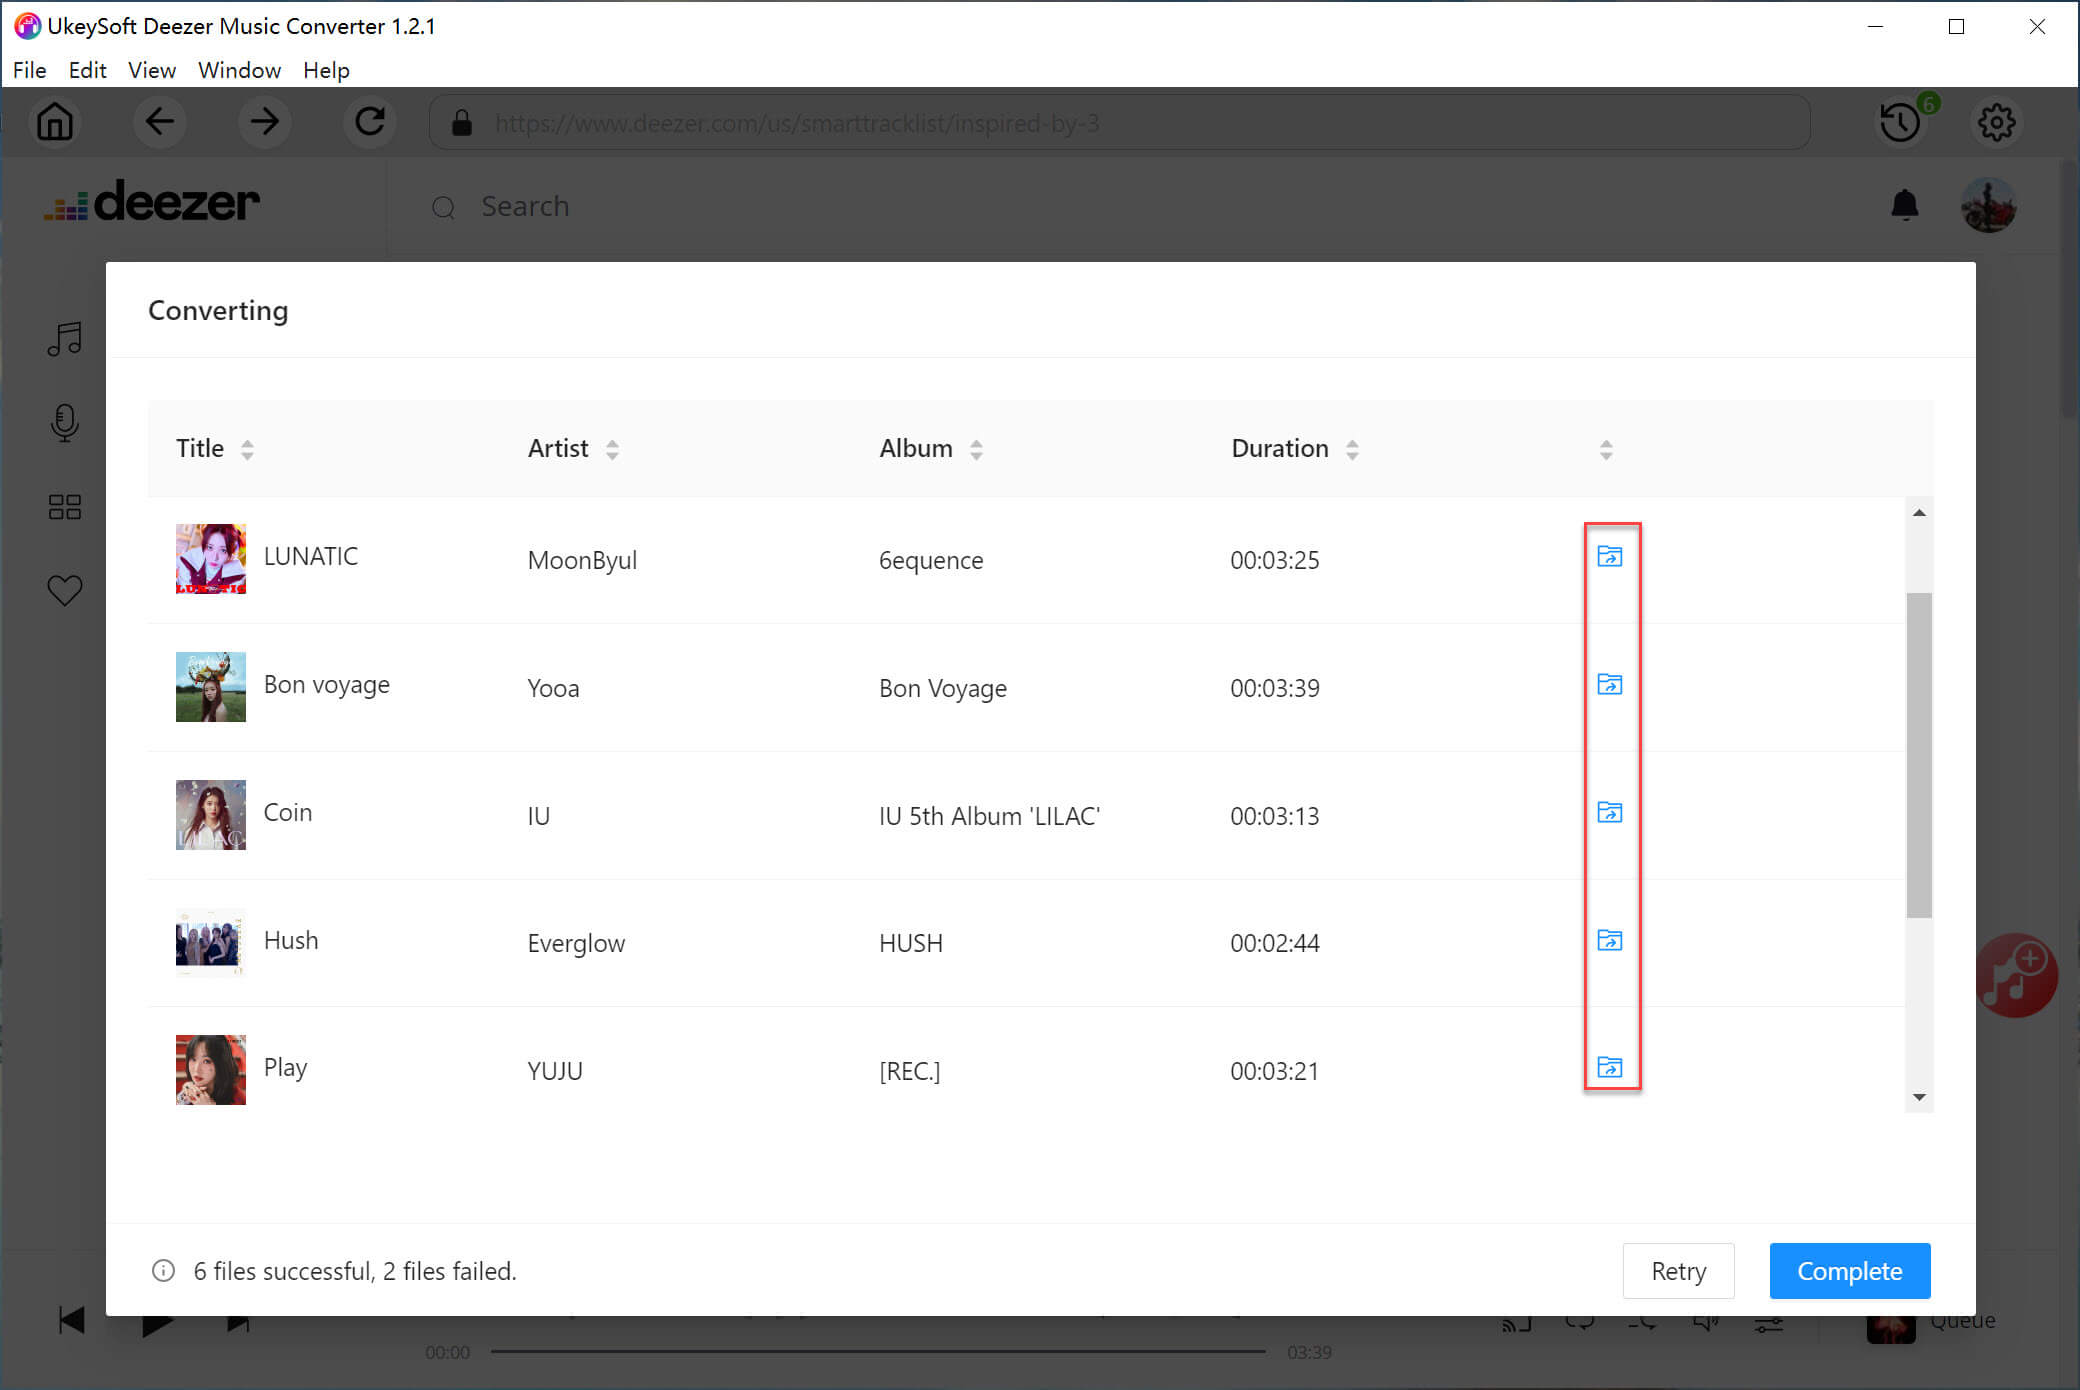Image resolution: width=2080 pixels, height=1390 pixels.
Task: Open output folder for Hush track
Action: click(1609, 940)
